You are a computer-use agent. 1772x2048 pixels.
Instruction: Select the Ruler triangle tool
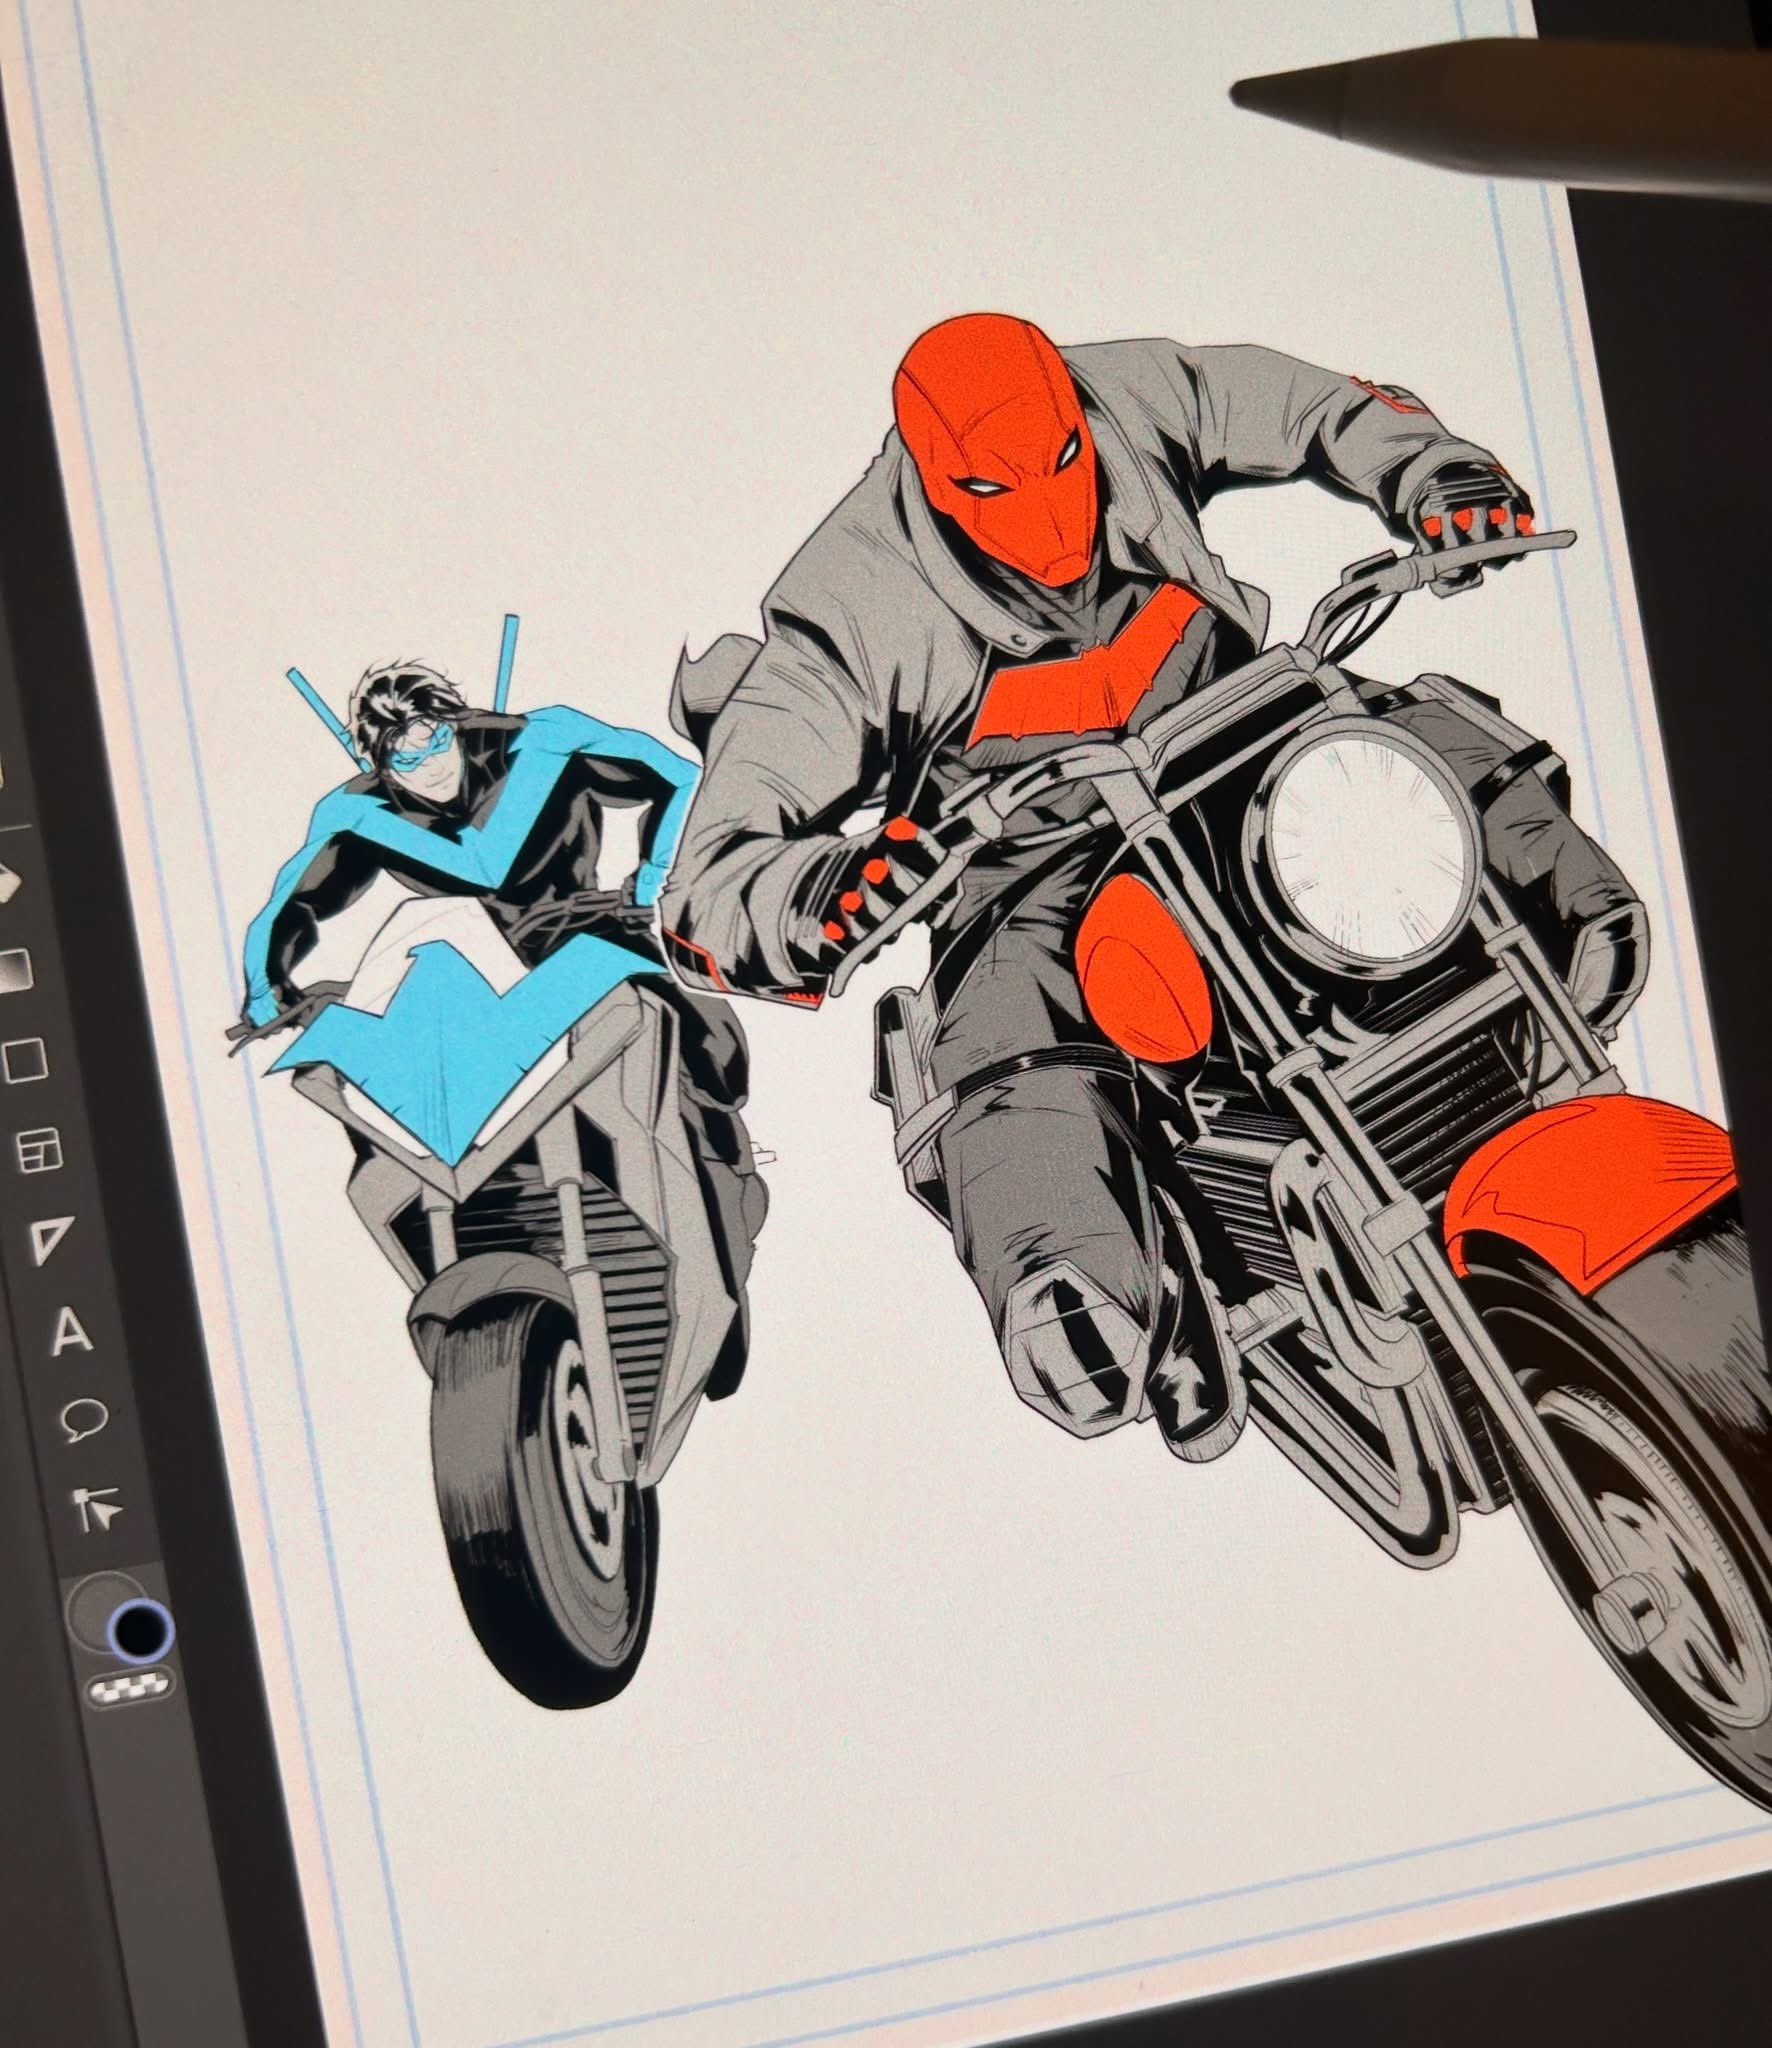(x=51, y=1240)
